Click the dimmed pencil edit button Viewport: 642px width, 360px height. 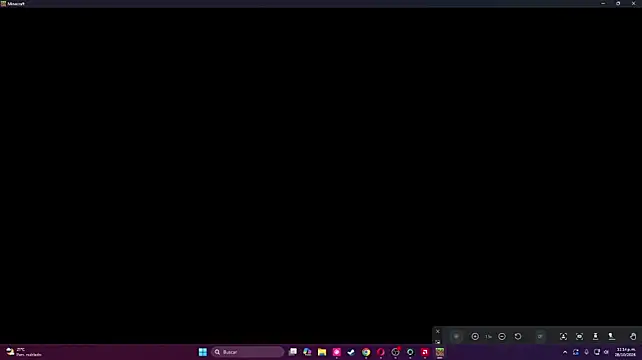coord(540,336)
